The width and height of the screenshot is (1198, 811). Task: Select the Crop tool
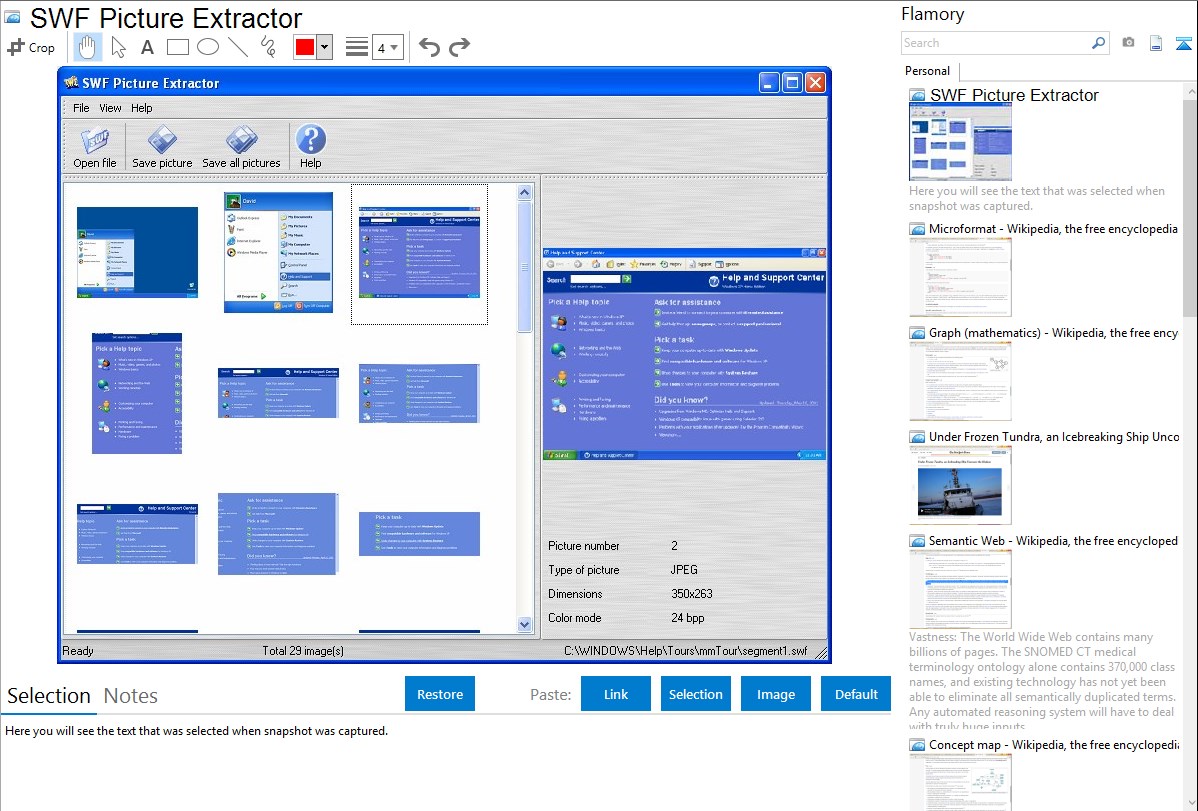coord(31,47)
